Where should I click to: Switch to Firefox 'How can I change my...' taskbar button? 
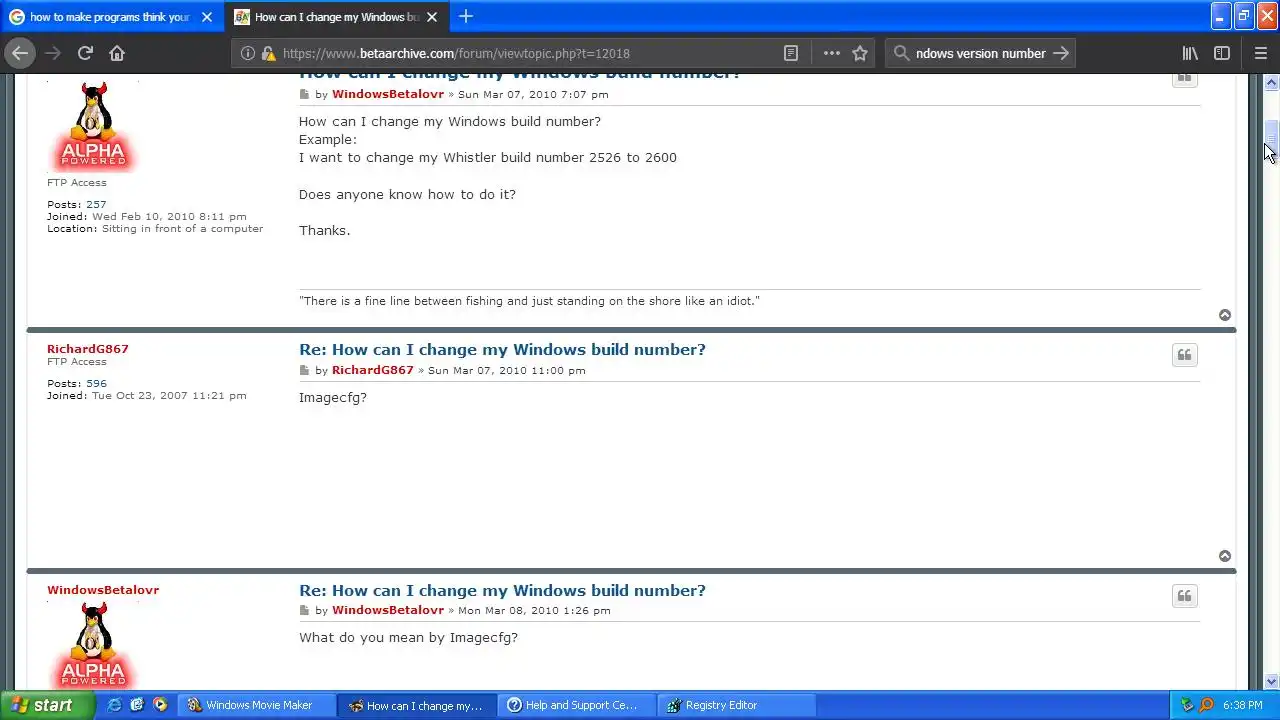416,705
